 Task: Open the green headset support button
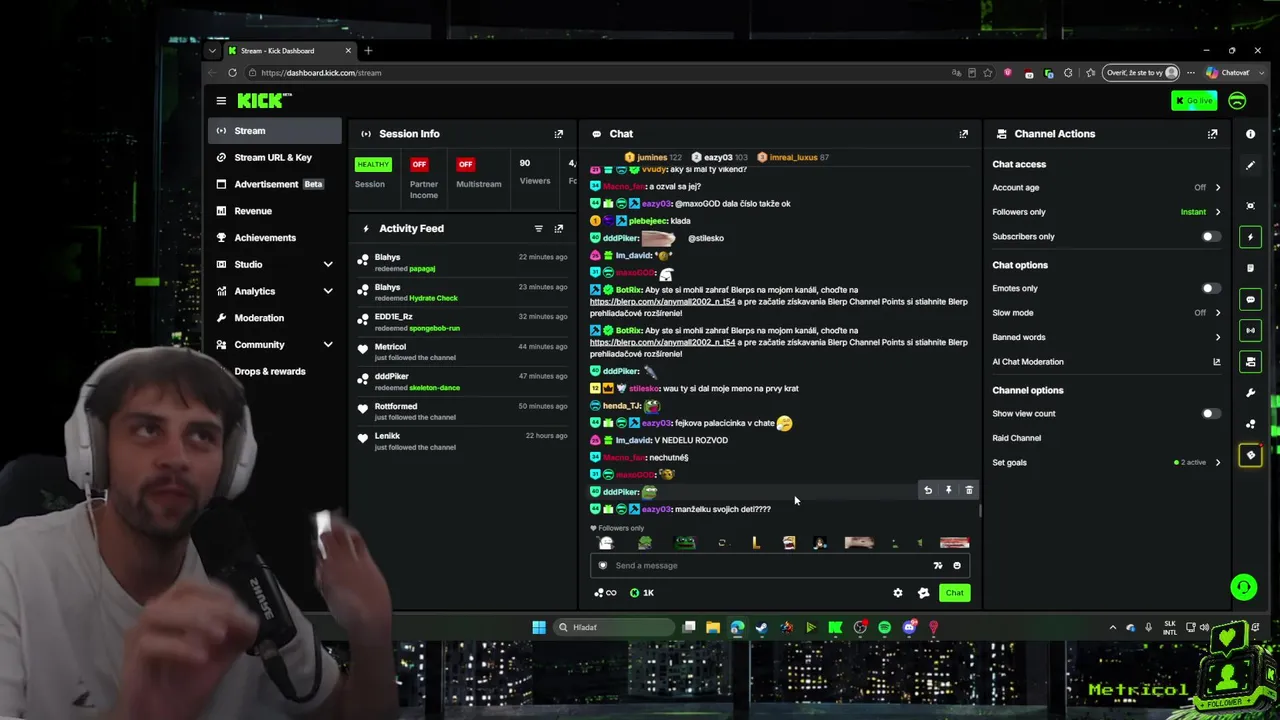(1244, 587)
